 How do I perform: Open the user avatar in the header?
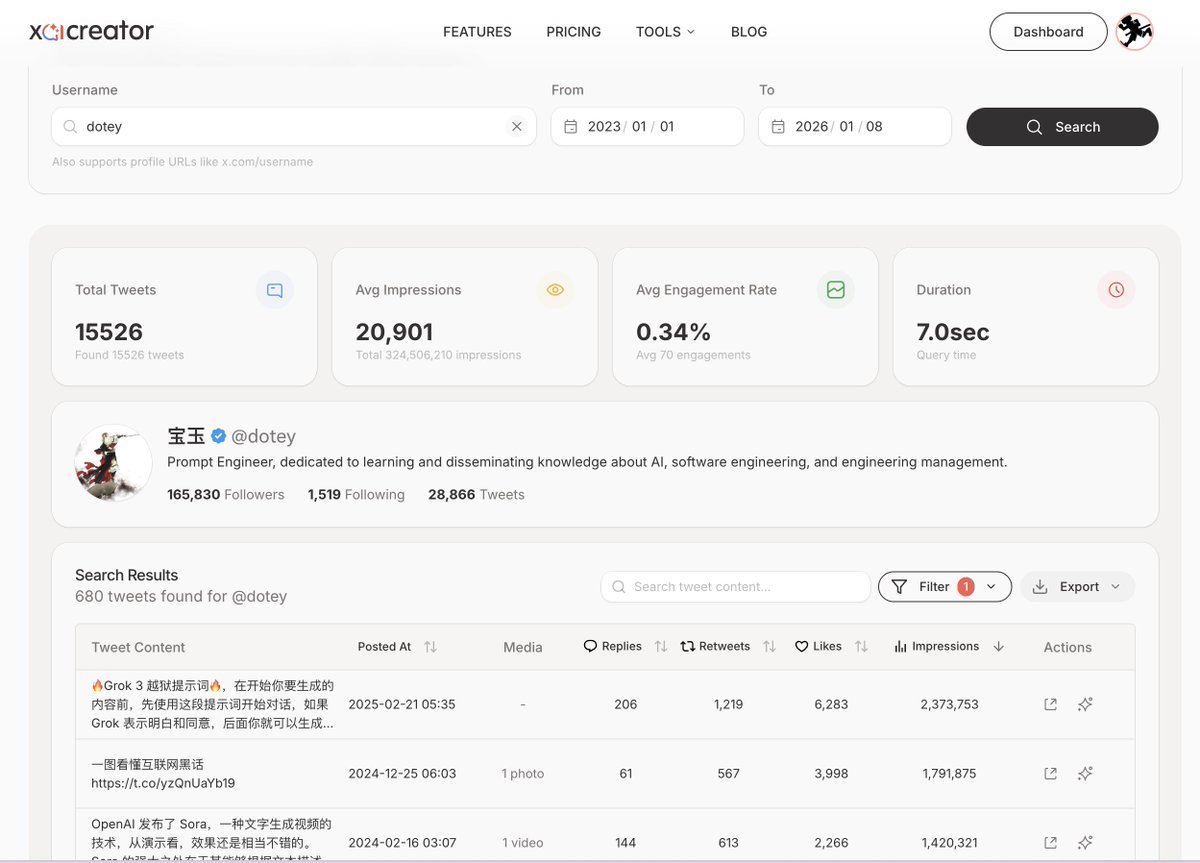(x=1135, y=32)
